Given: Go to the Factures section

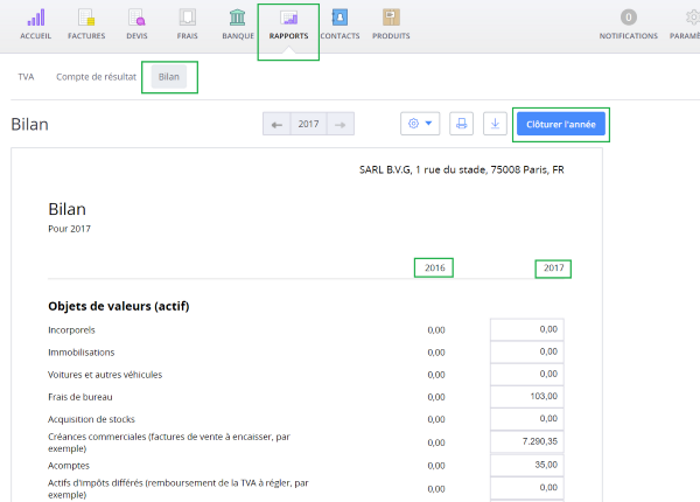Looking at the screenshot, I should pos(86,19).
